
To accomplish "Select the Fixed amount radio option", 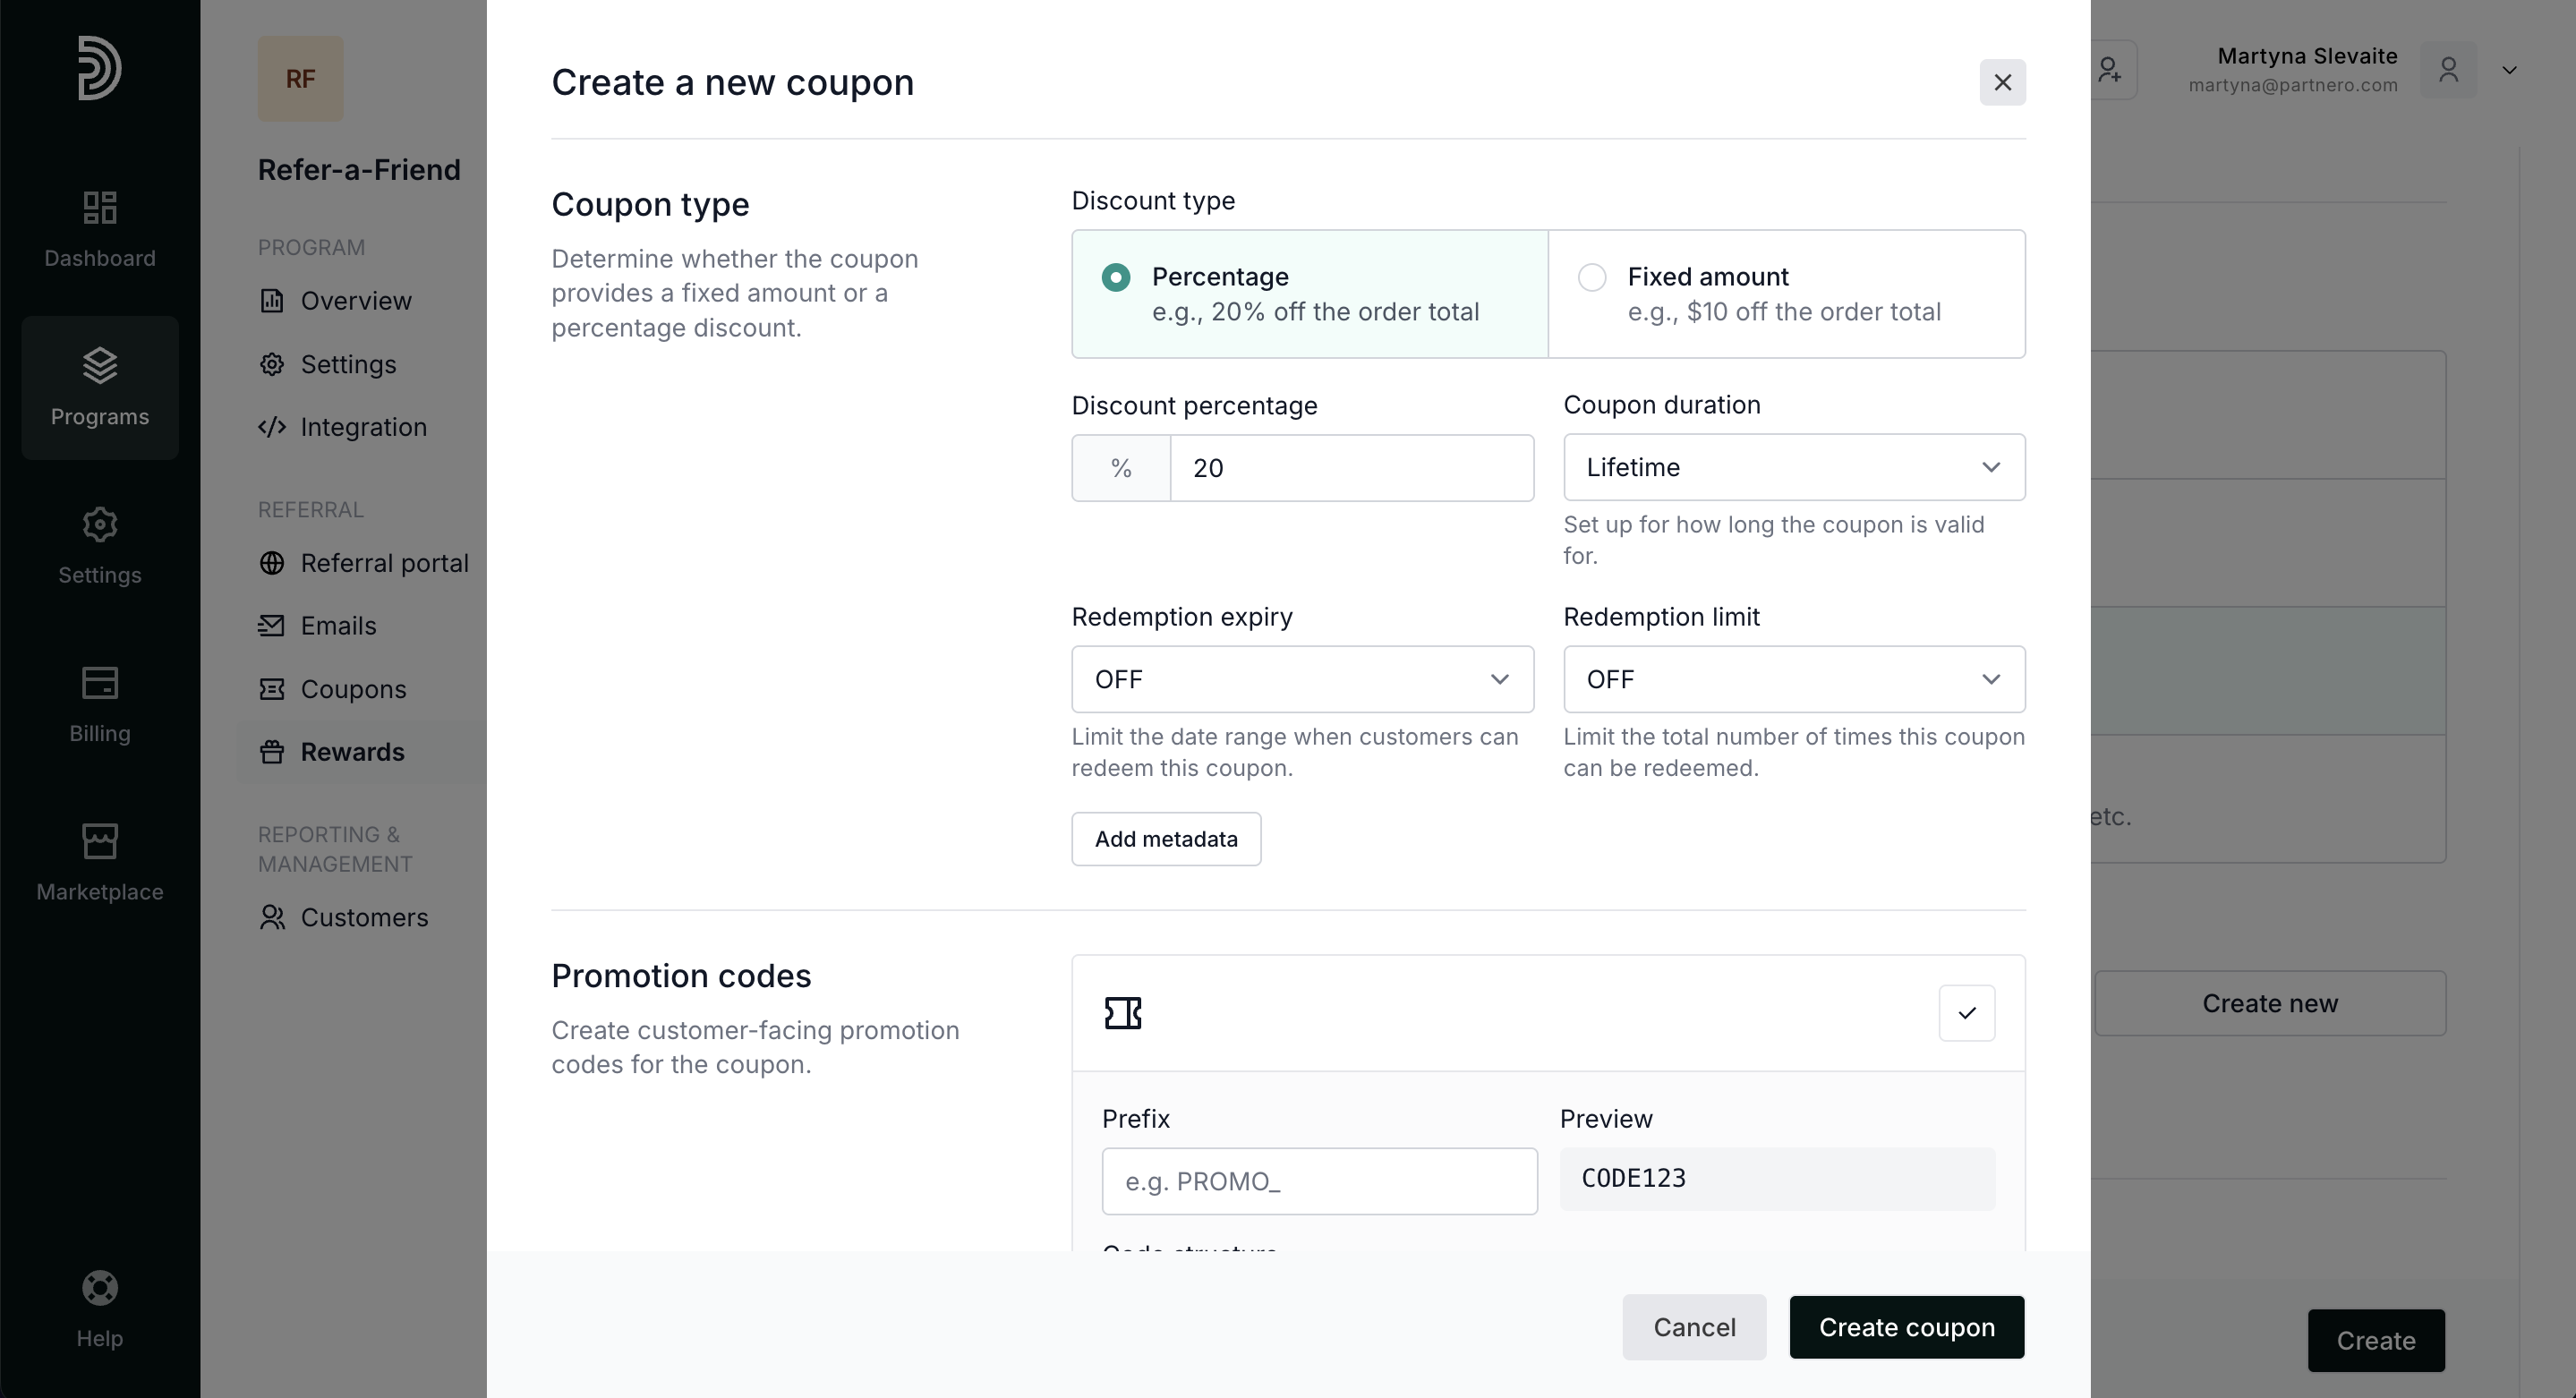I will point(1592,277).
